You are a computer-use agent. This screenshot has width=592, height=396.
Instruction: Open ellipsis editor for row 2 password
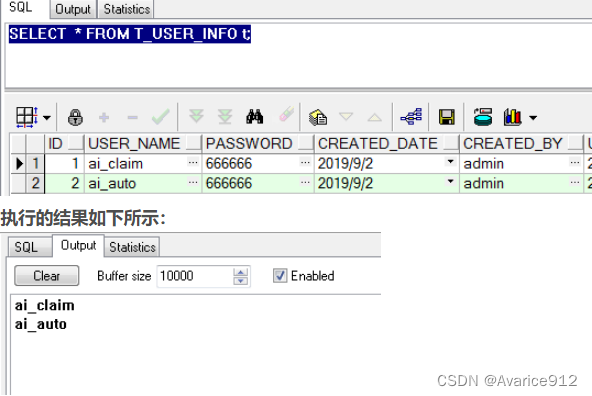pos(305,182)
